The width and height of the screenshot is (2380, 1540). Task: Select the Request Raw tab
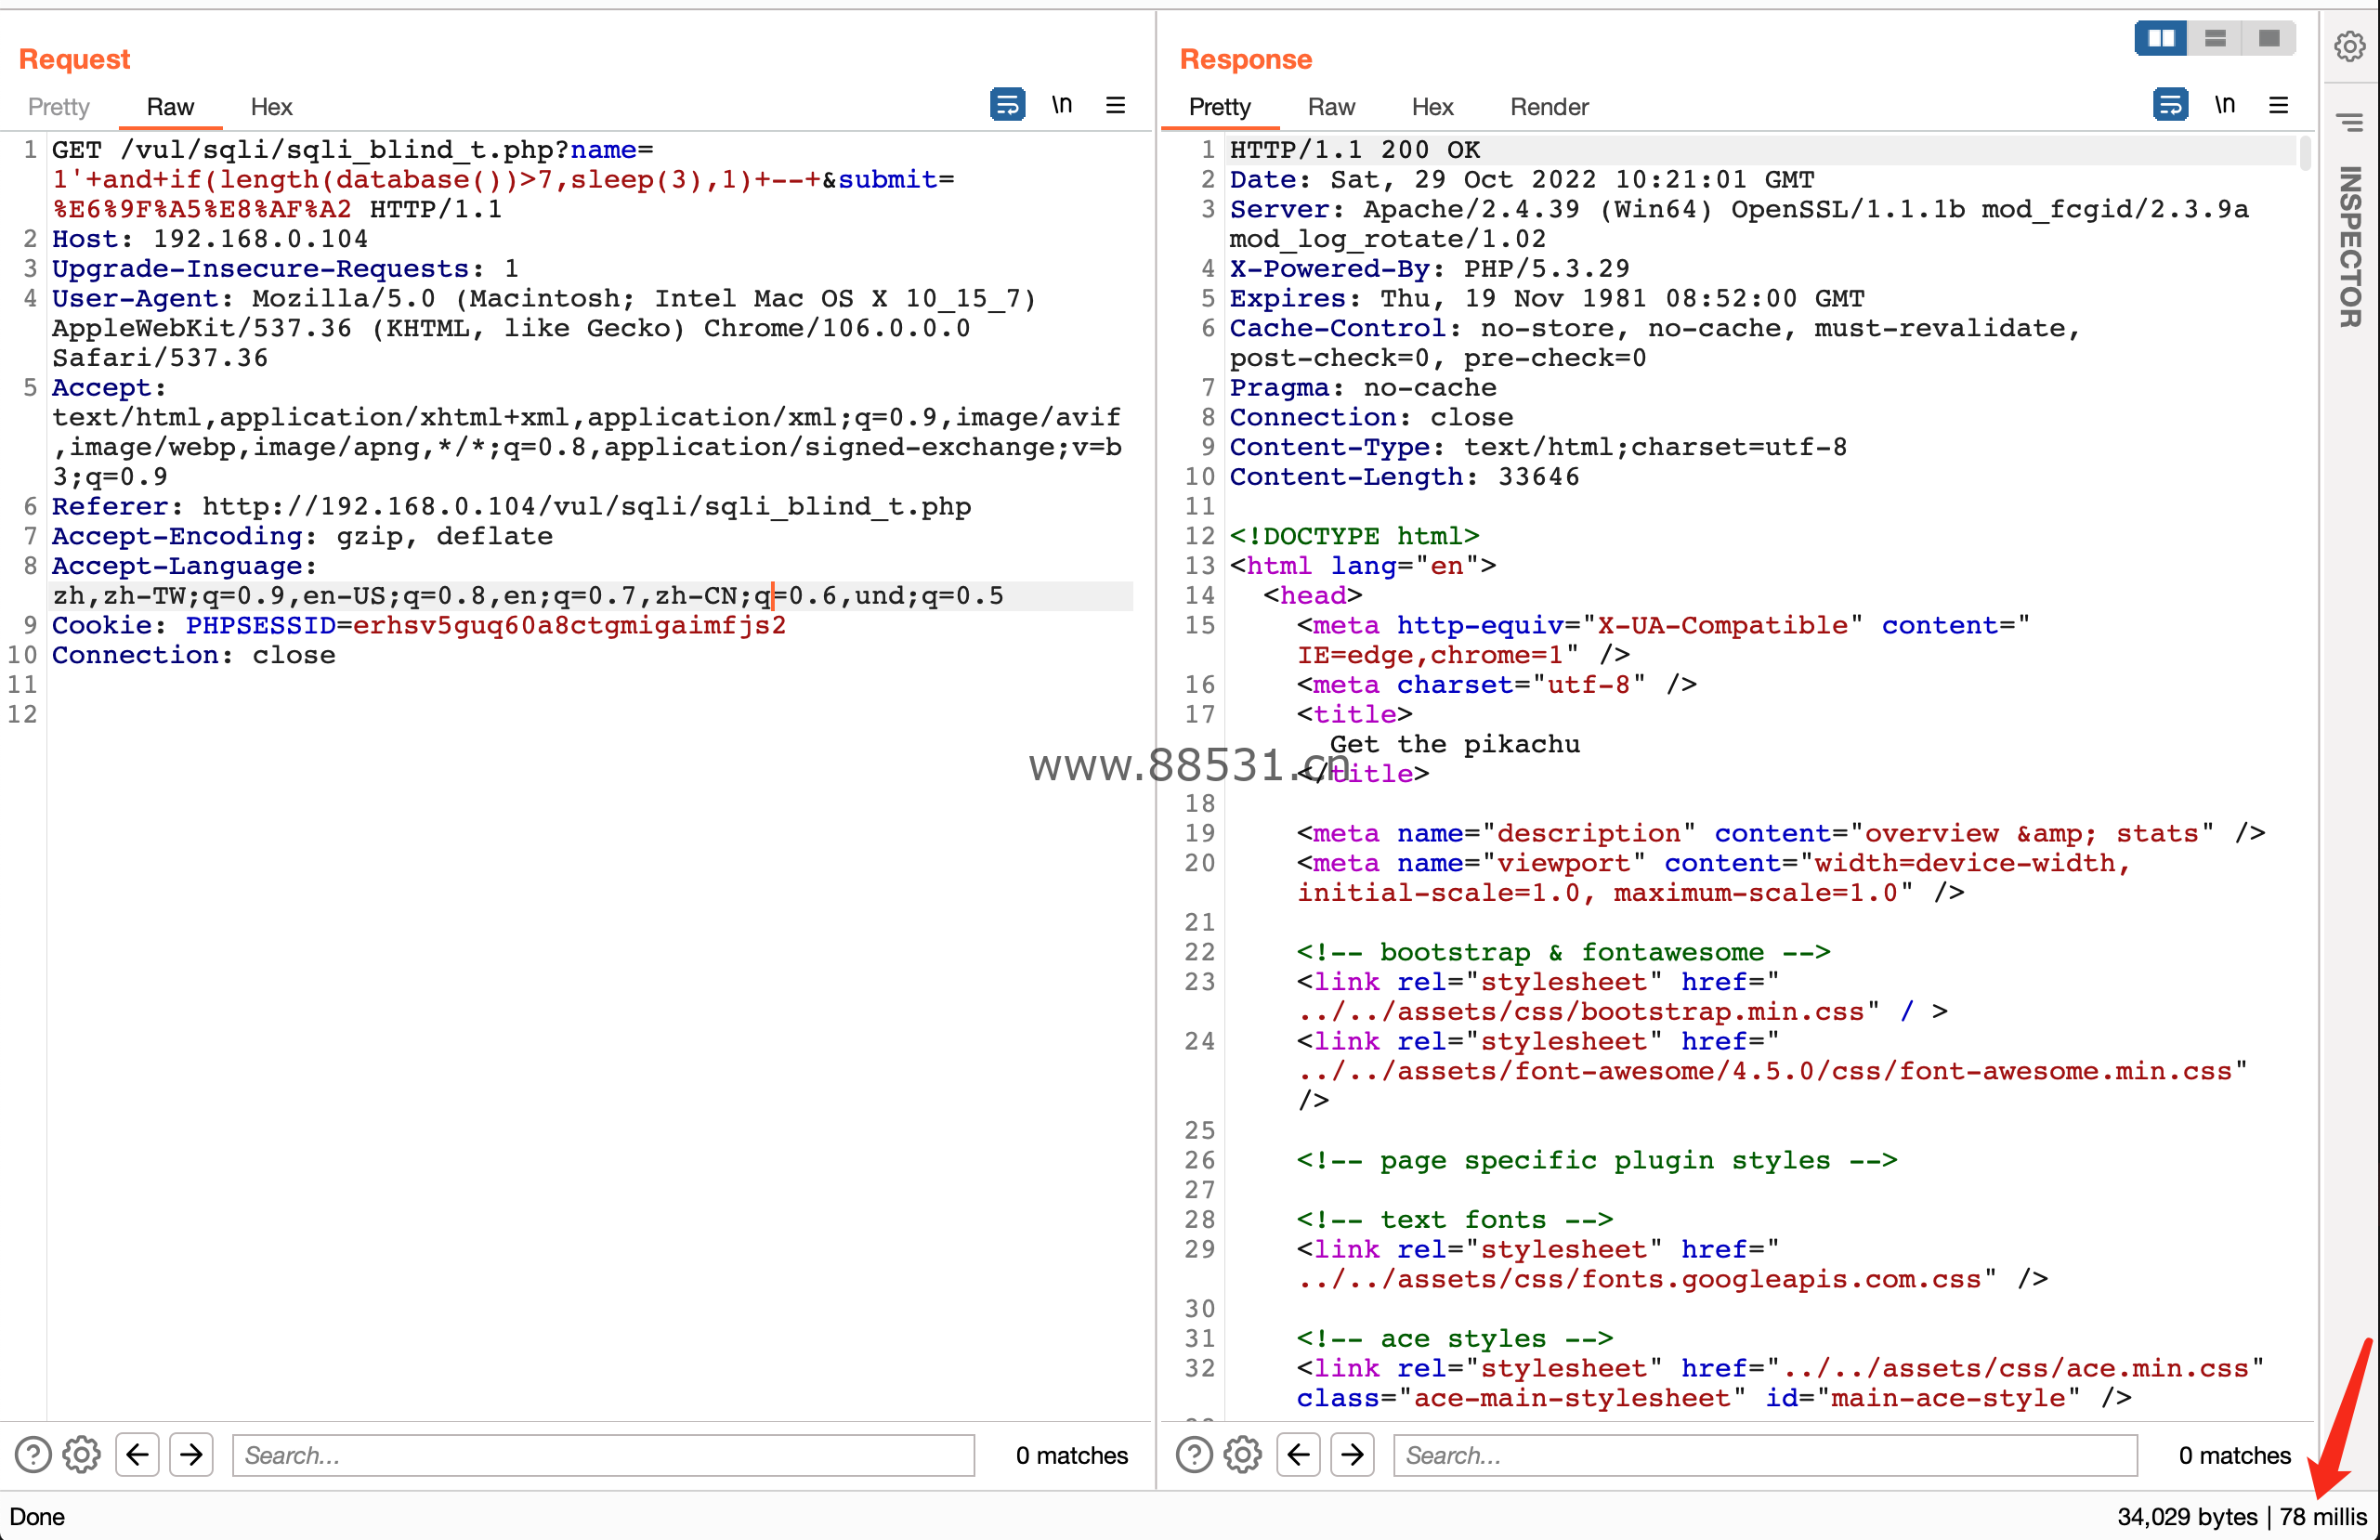[x=170, y=107]
